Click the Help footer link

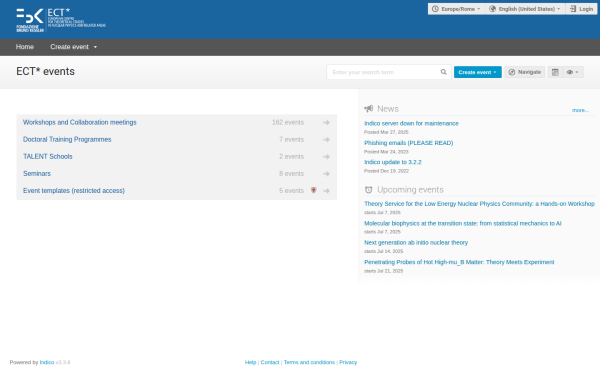[x=250, y=362]
